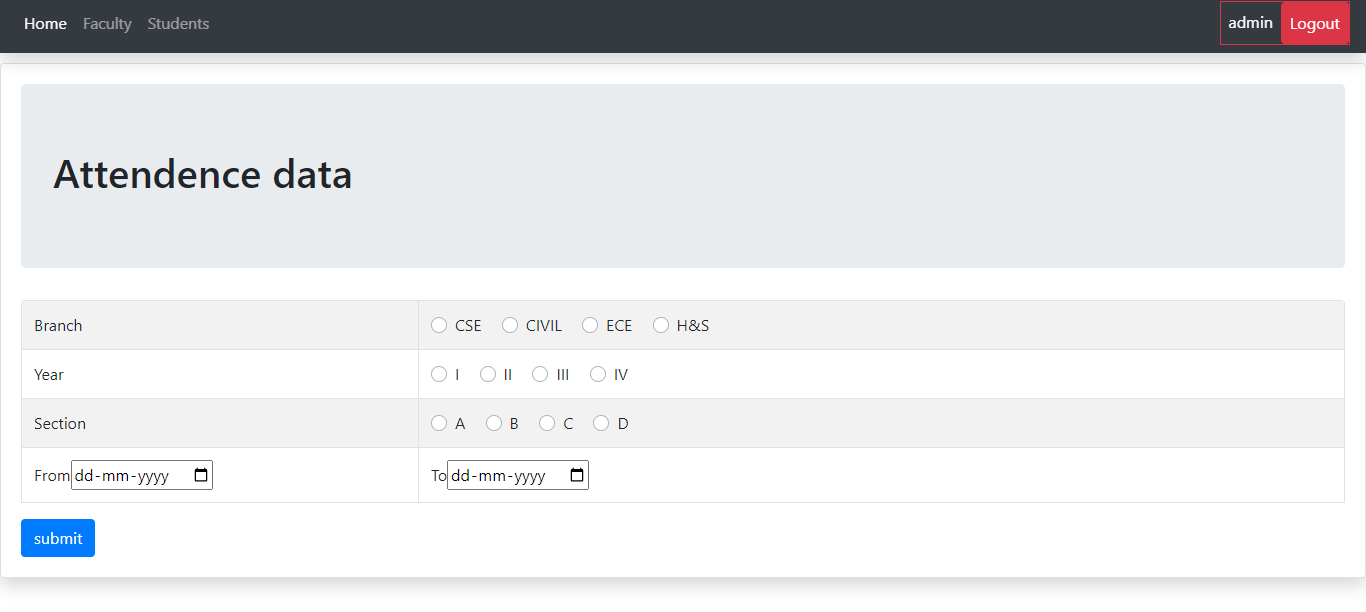Viewport: 1366px width, 612px height.
Task: Click the Logout button
Action: coord(1315,23)
